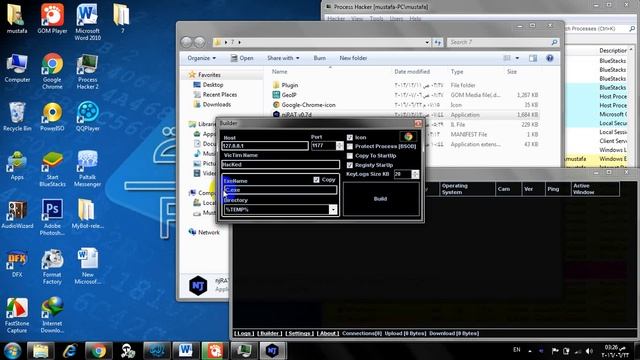This screenshot has width=640, height=360.
Task: Expand the Explorer address bar history arrow
Action: point(427,42)
